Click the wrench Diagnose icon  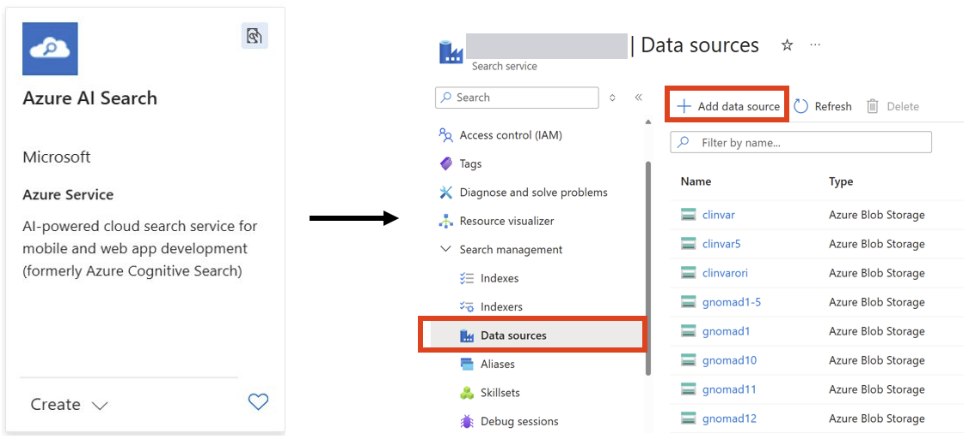tap(446, 192)
